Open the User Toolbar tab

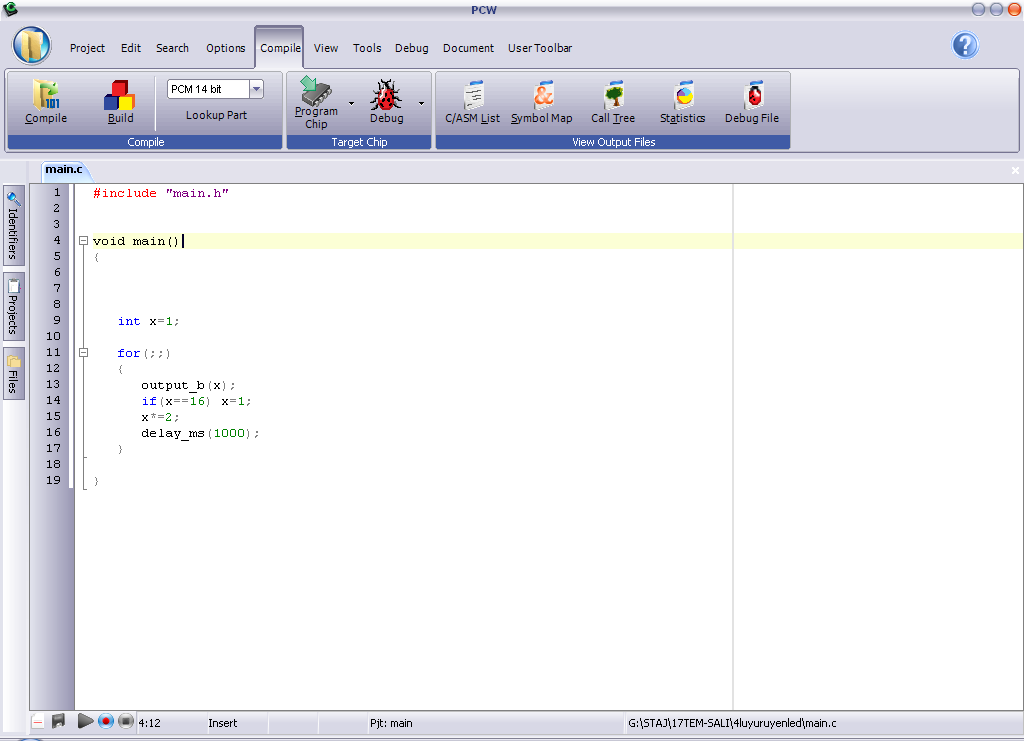point(540,48)
